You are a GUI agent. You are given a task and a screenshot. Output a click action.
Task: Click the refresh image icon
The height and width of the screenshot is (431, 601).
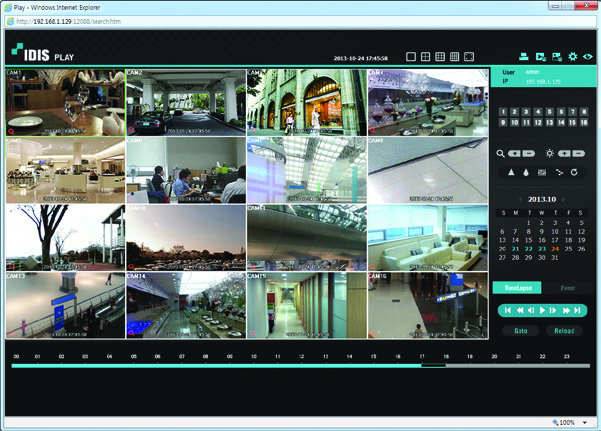click(x=574, y=173)
